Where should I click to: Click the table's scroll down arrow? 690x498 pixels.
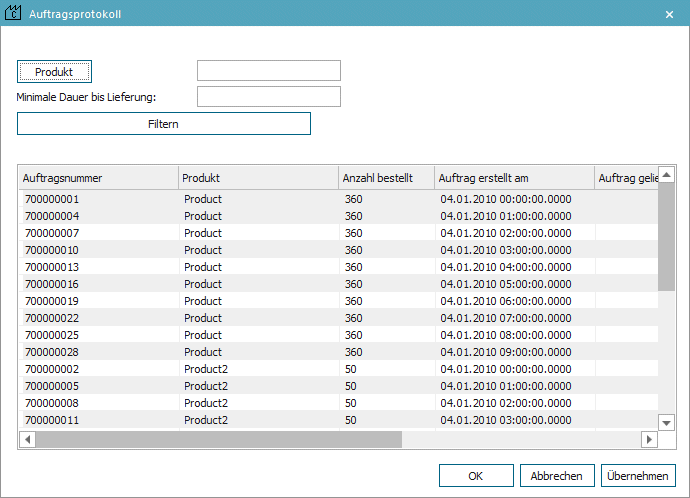tap(666, 423)
